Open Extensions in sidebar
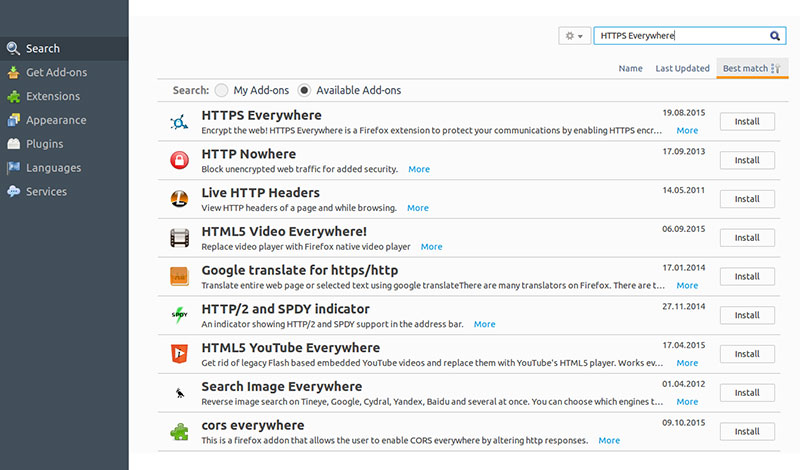Viewport: 800px width, 470px height. [x=64, y=96]
